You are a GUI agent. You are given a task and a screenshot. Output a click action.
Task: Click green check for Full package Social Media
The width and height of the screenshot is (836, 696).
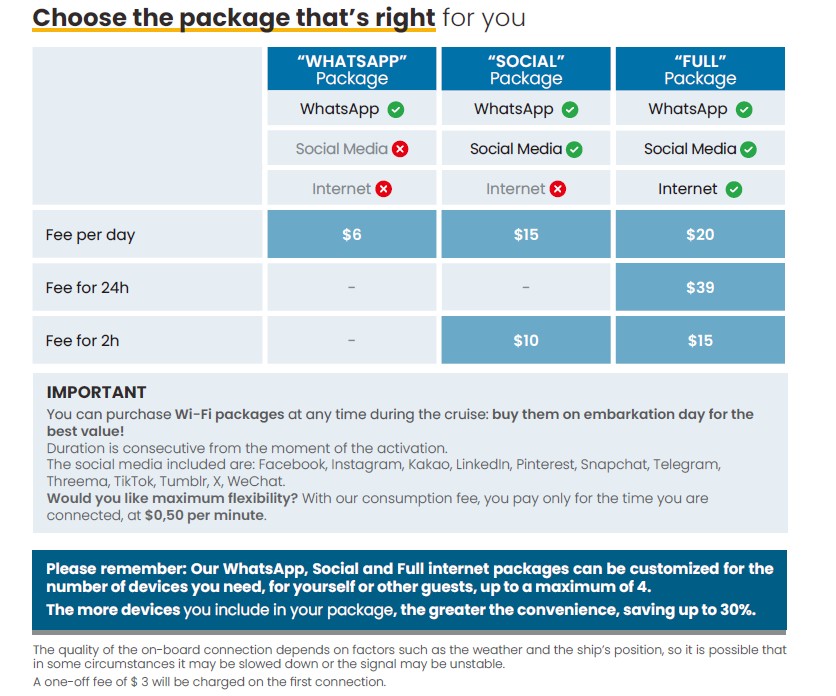(x=748, y=149)
